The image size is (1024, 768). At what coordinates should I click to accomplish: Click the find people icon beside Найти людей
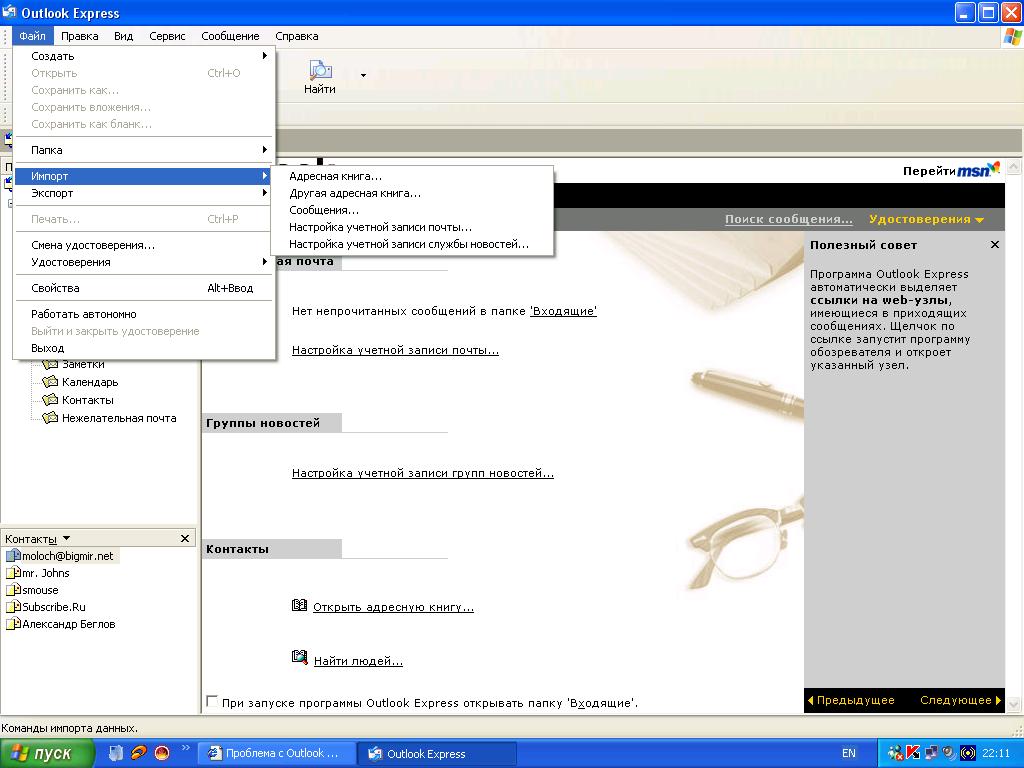[x=299, y=659]
